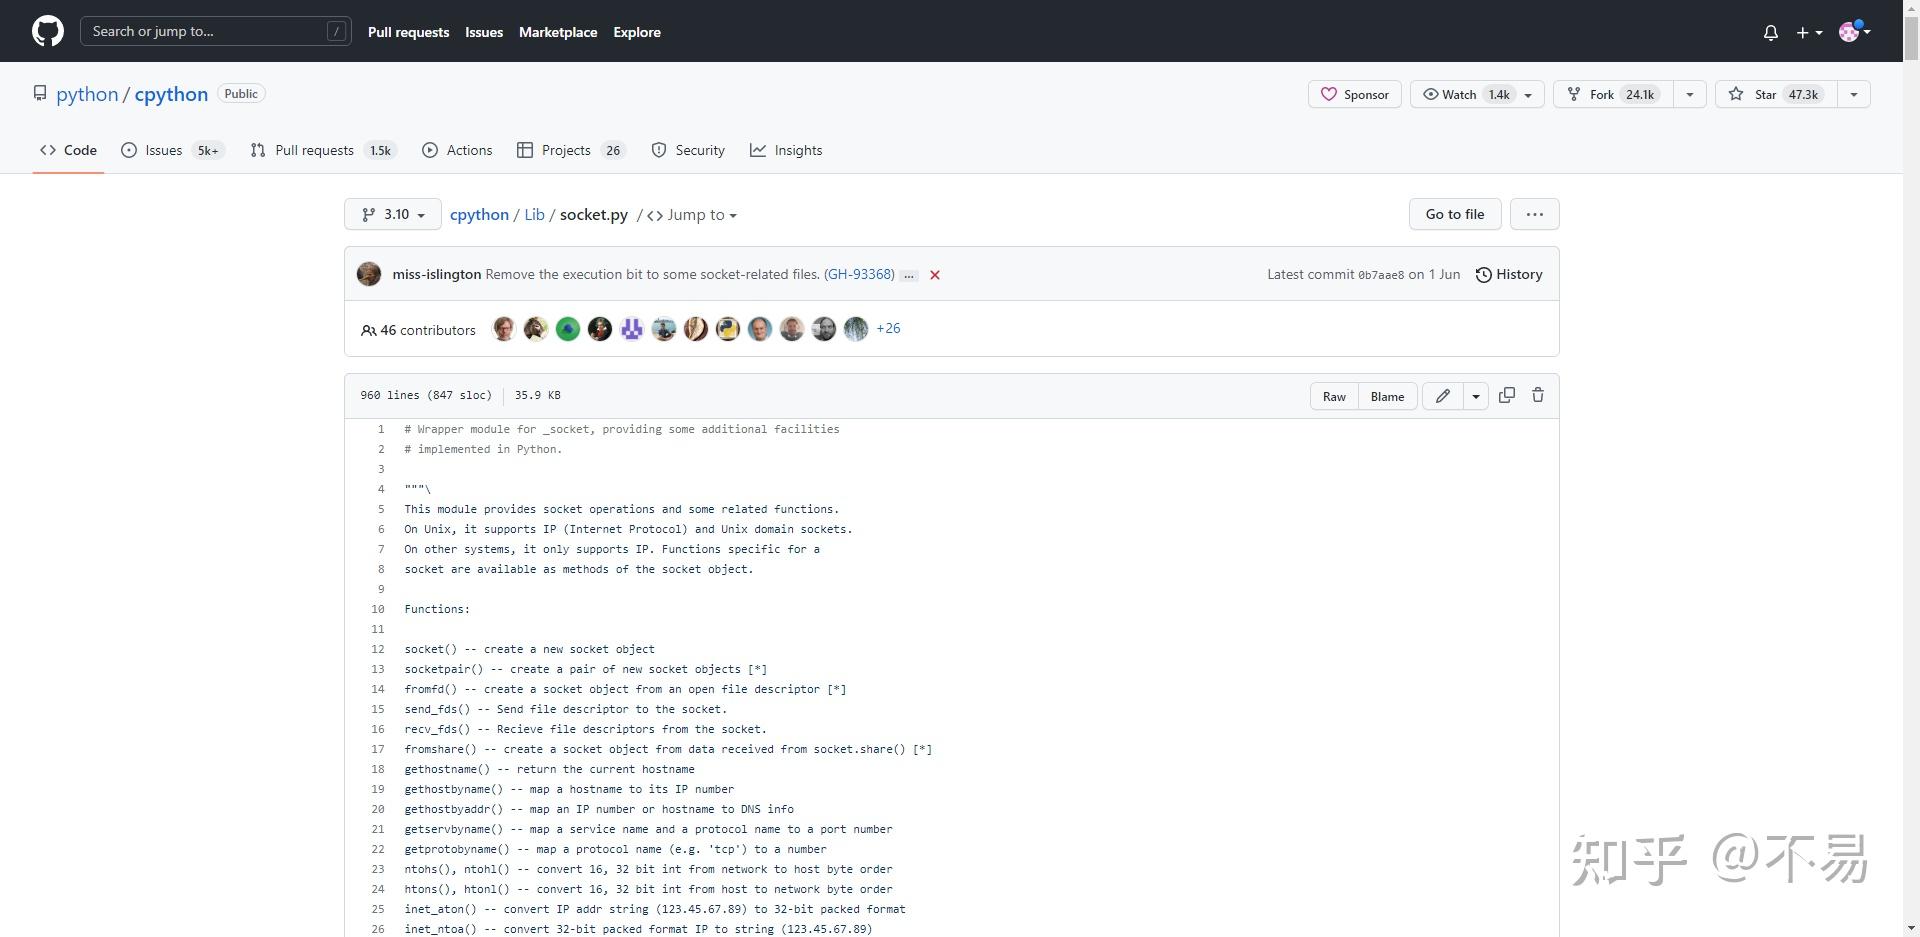The width and height of the screenshot is (1920, 937).
Task: Navigate to cpython root in breadcrumb
Action: tap(479, 214)
